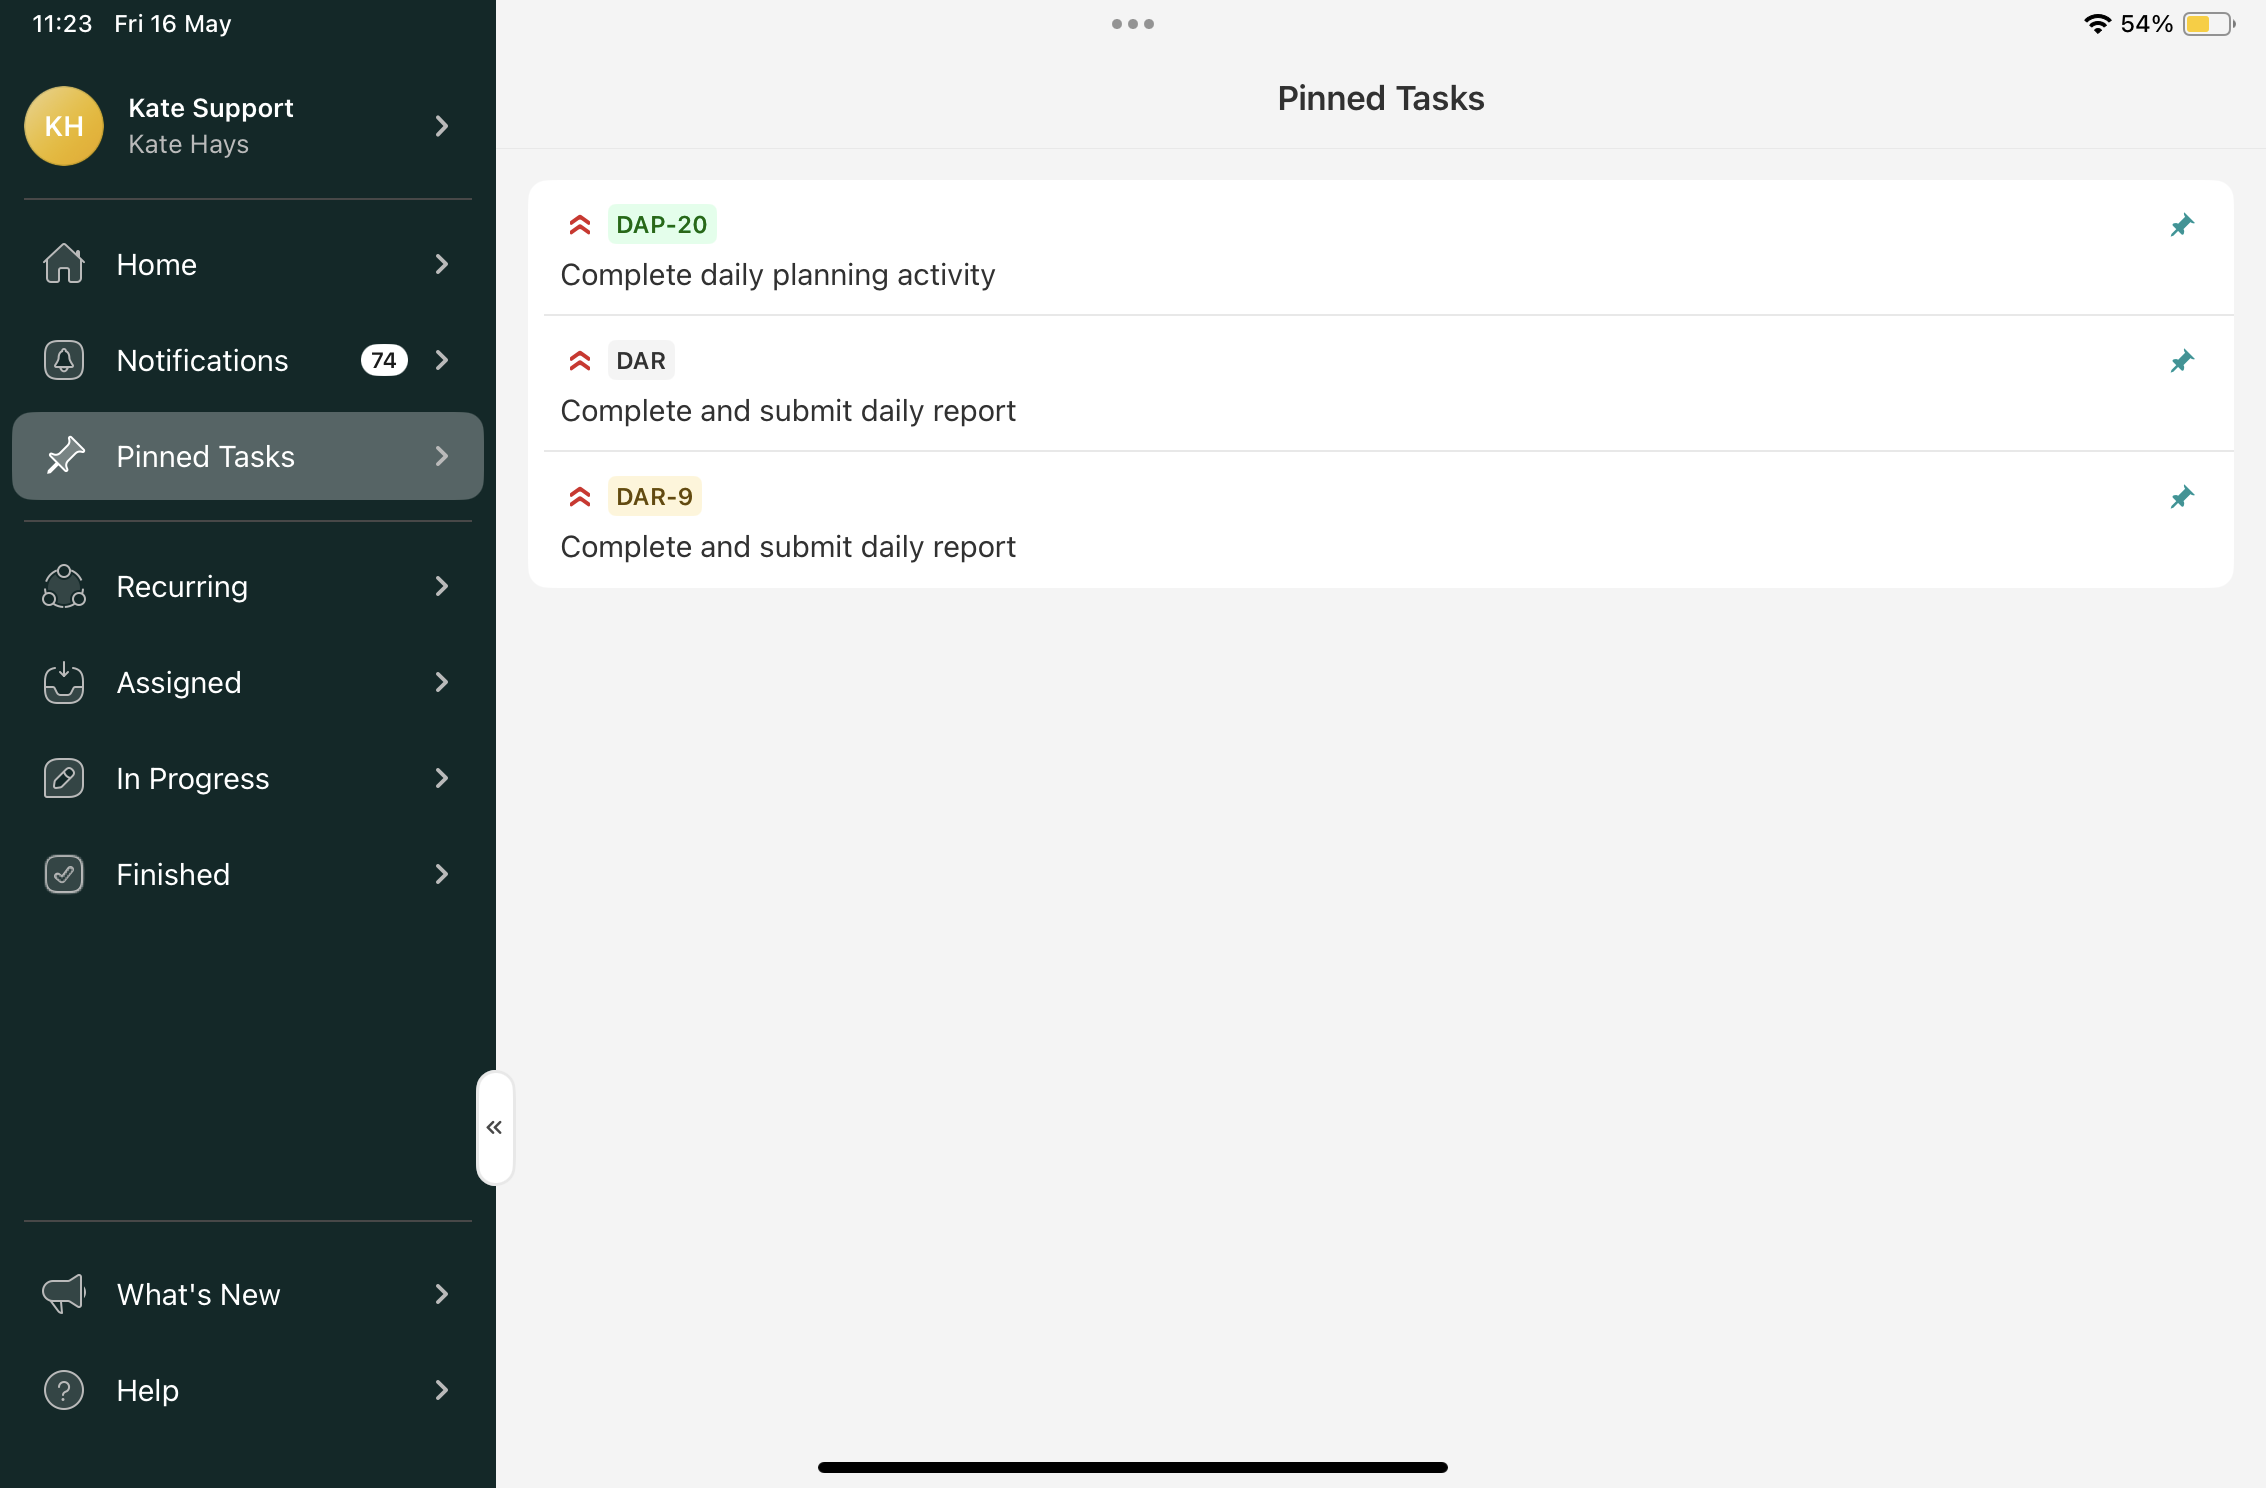This screenshot has width=2266, height=1488.
Task: Click the Home house icon
Action: click(64, 264)
